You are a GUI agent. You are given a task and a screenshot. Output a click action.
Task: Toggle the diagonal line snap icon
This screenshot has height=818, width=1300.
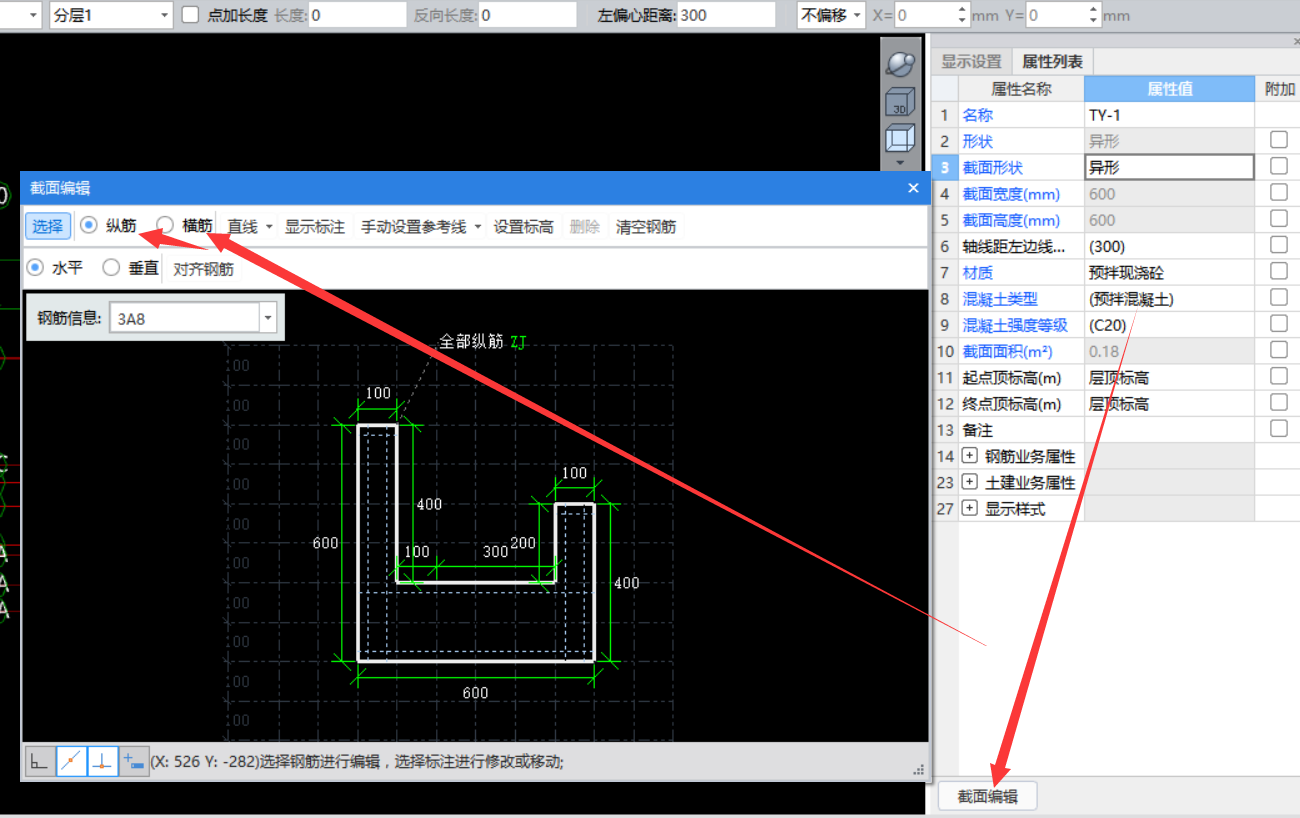(x=71, y=761)
